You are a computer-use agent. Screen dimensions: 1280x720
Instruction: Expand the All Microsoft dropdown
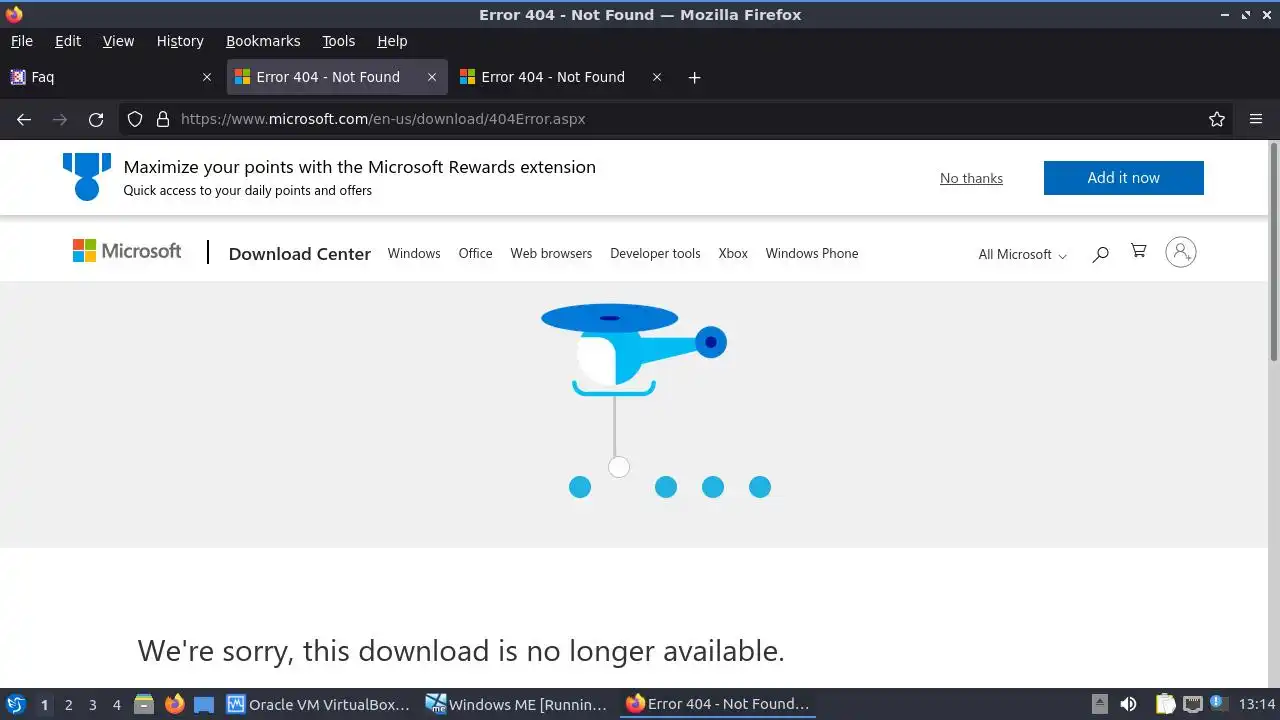click(x=1022, y=254)
